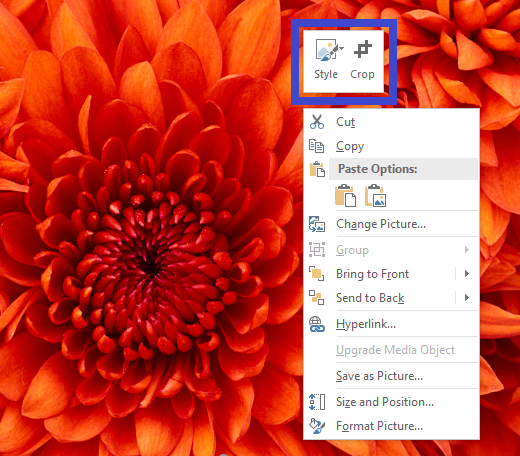The width and height of the screenshot is (520, 456).
Task: Choose the paste as Picture icon
Action: (375, 196)
